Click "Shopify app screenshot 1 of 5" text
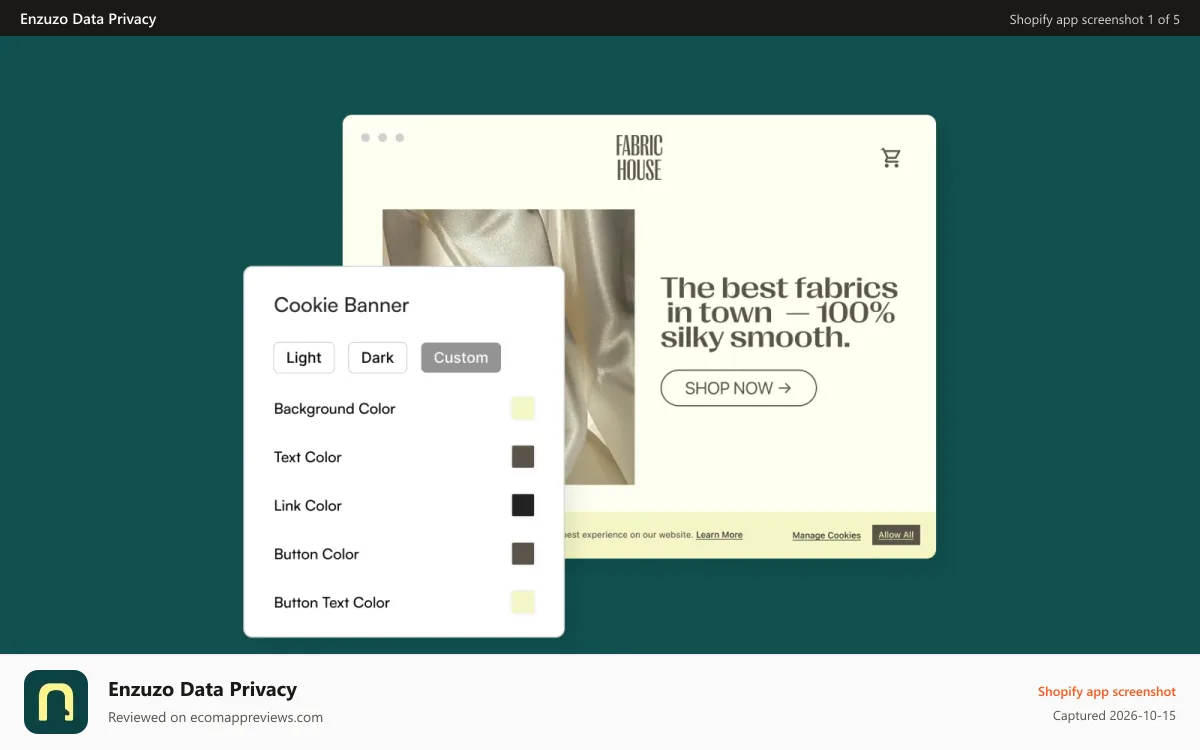 1094,19
